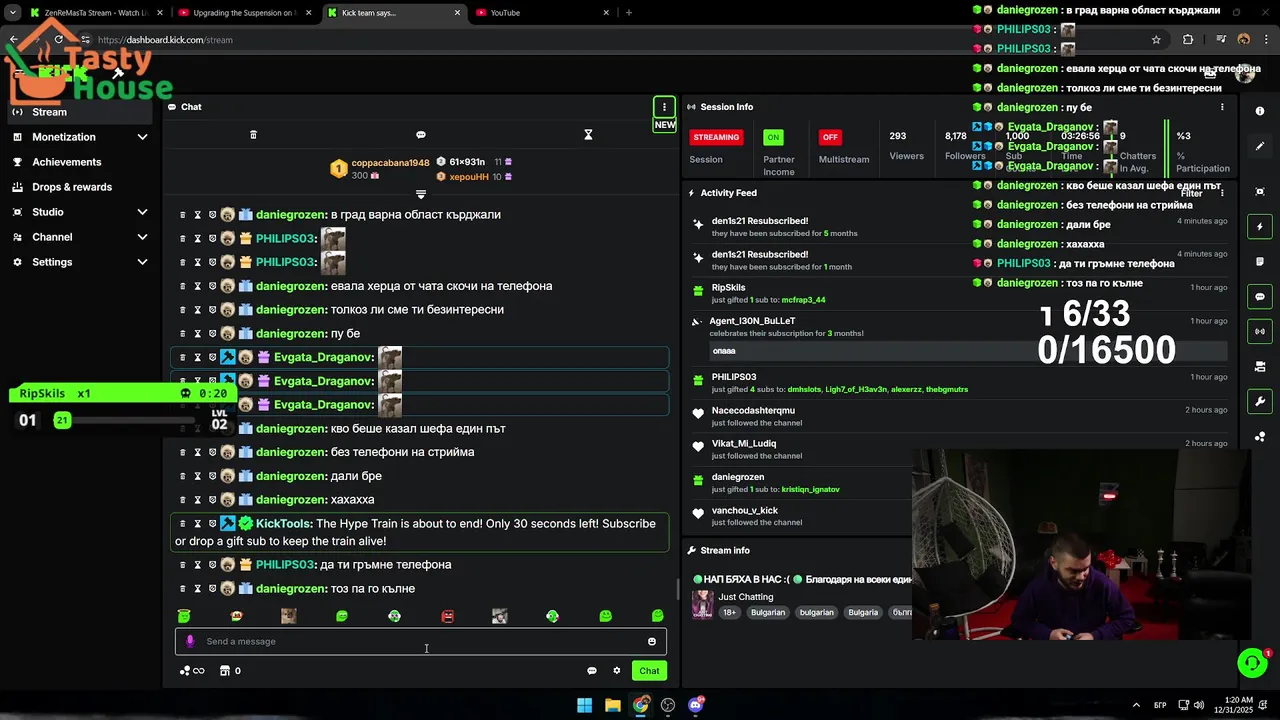Click the speech bubble icon in Chat toolbar

click(421, 135)
